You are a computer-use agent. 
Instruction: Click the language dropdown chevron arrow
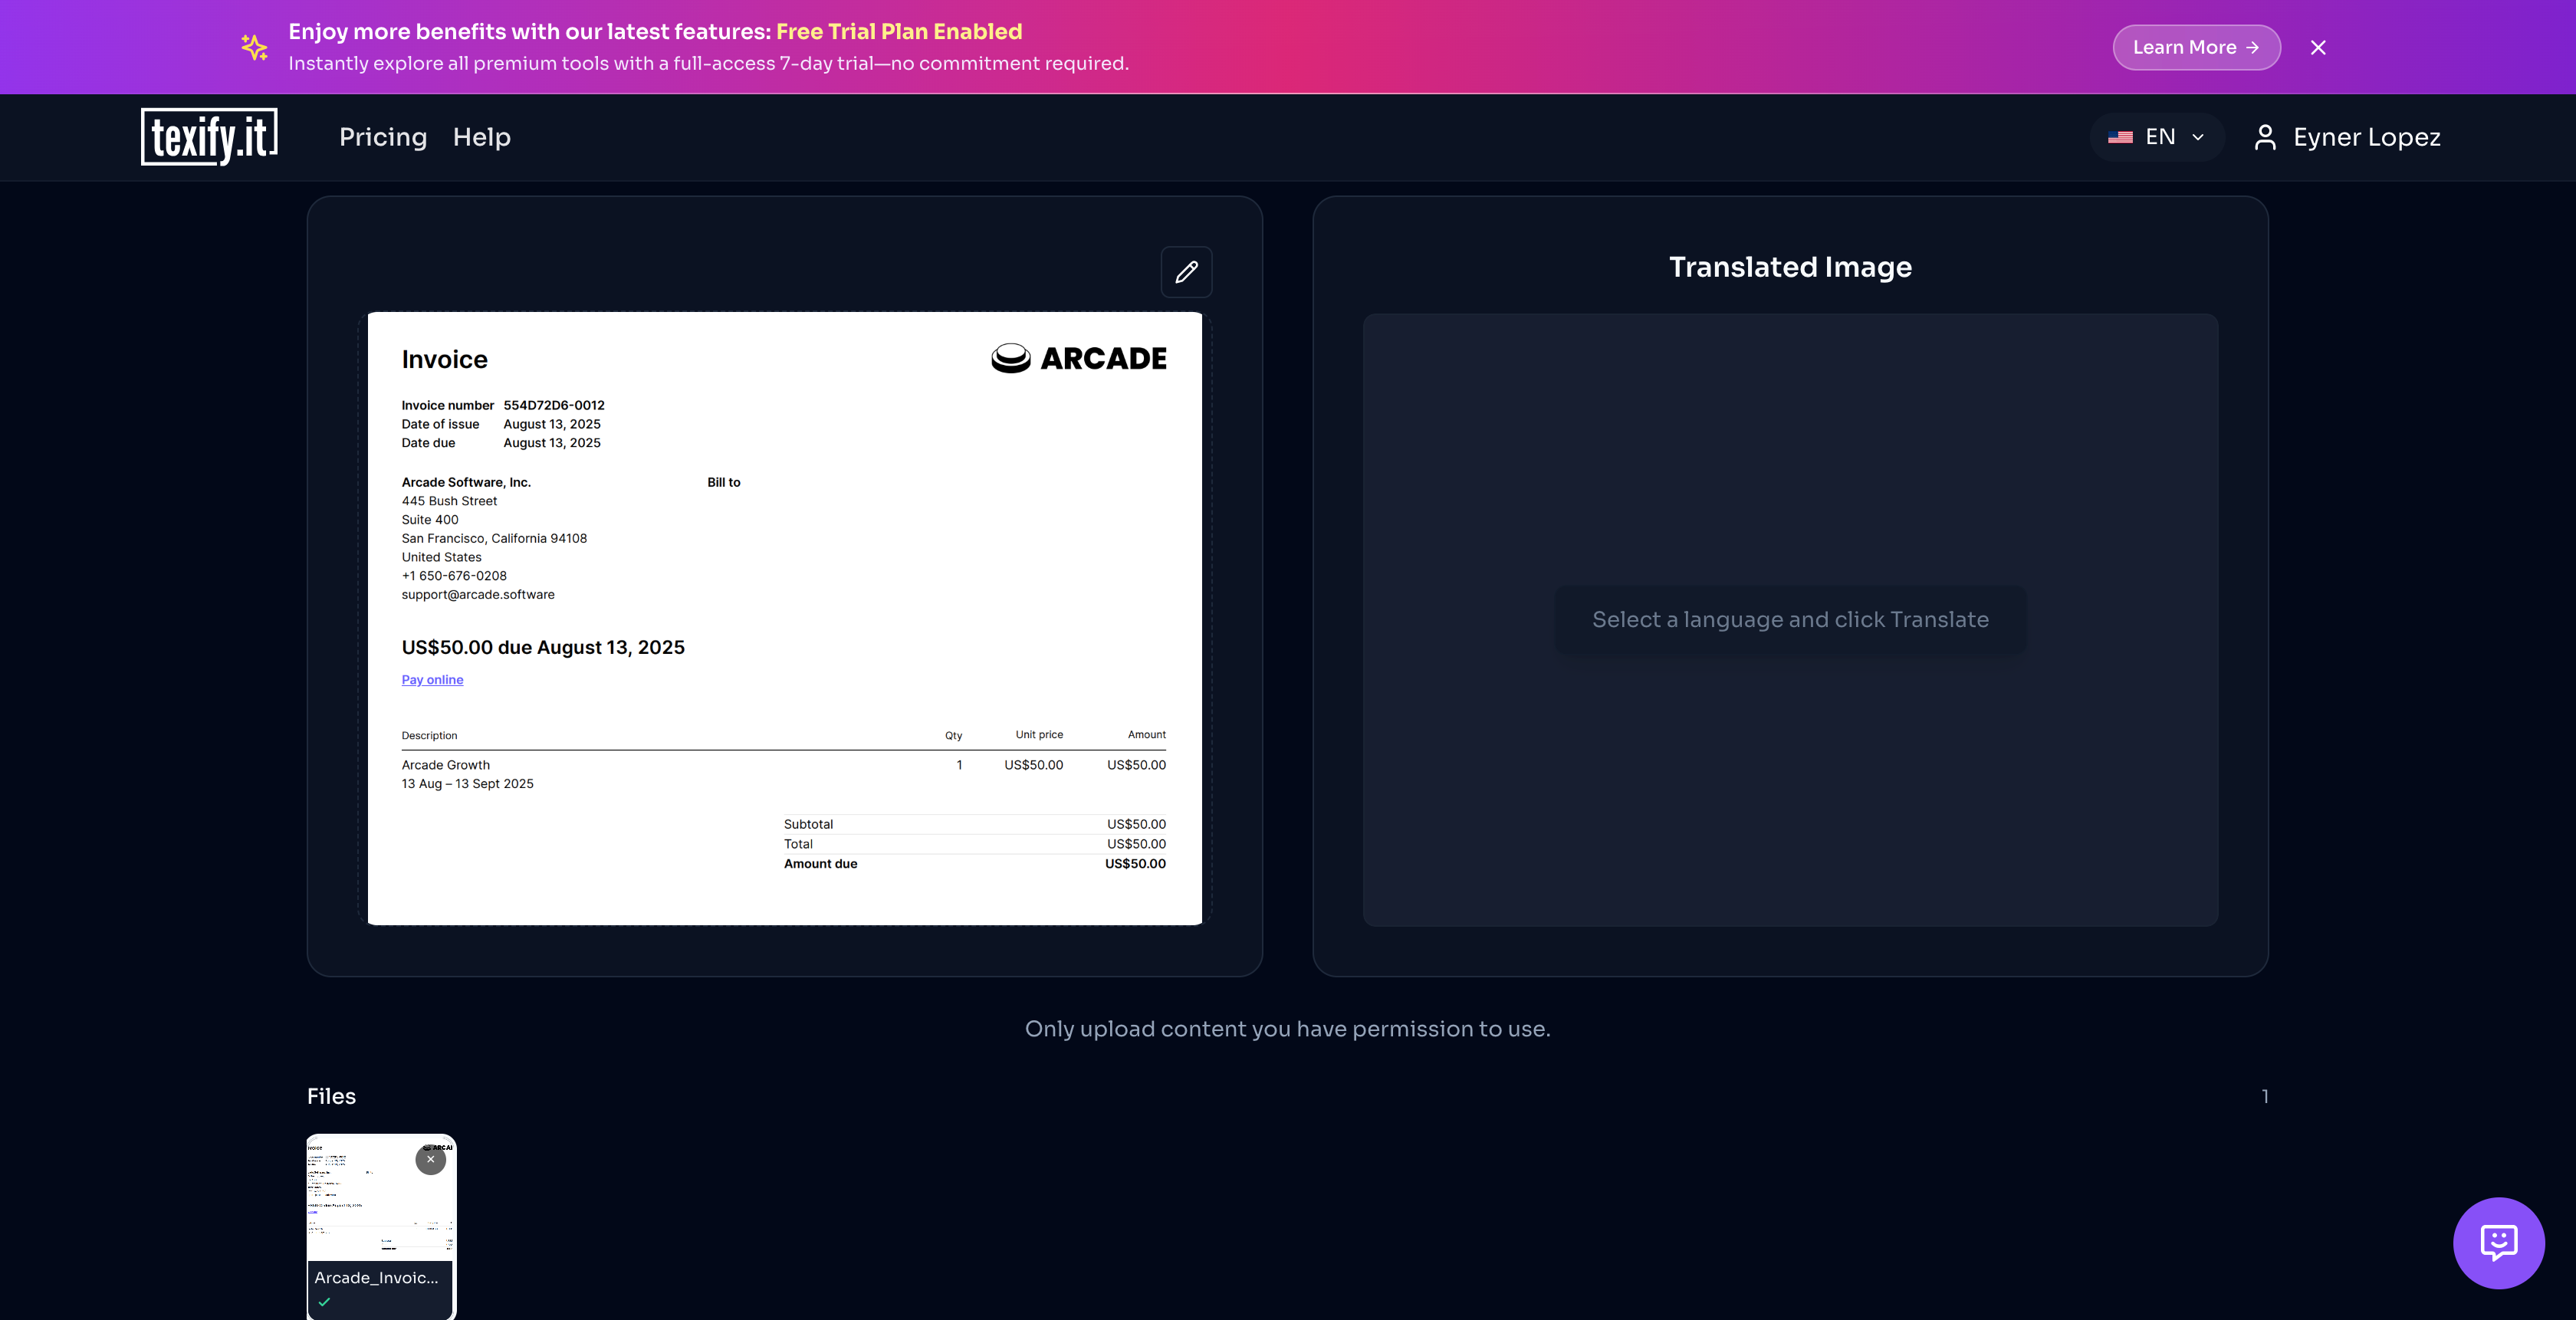pyautogui.click(x=2198, y=137)
